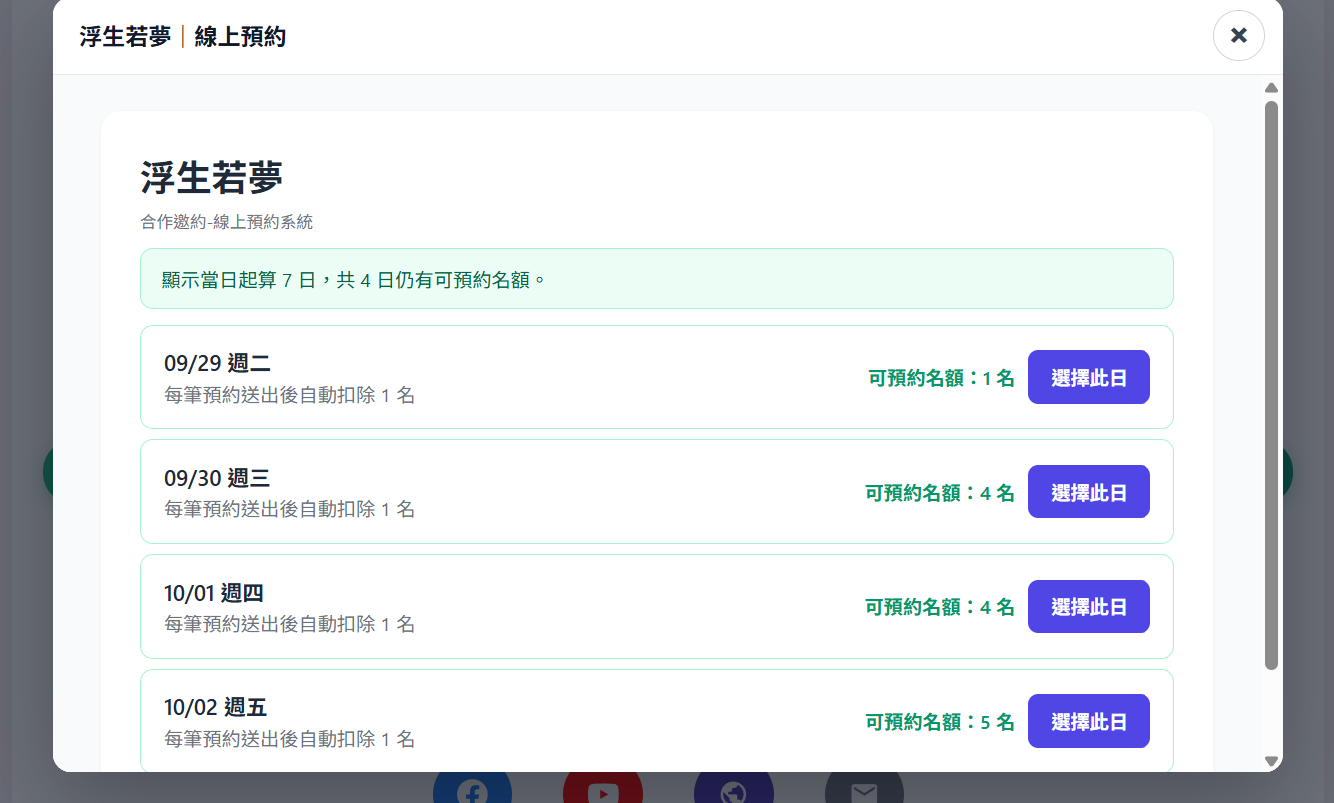The image size is (1334, 803).
Task: Choose 選擇此日 for 10/01 週四
Action: (1089, 607)
